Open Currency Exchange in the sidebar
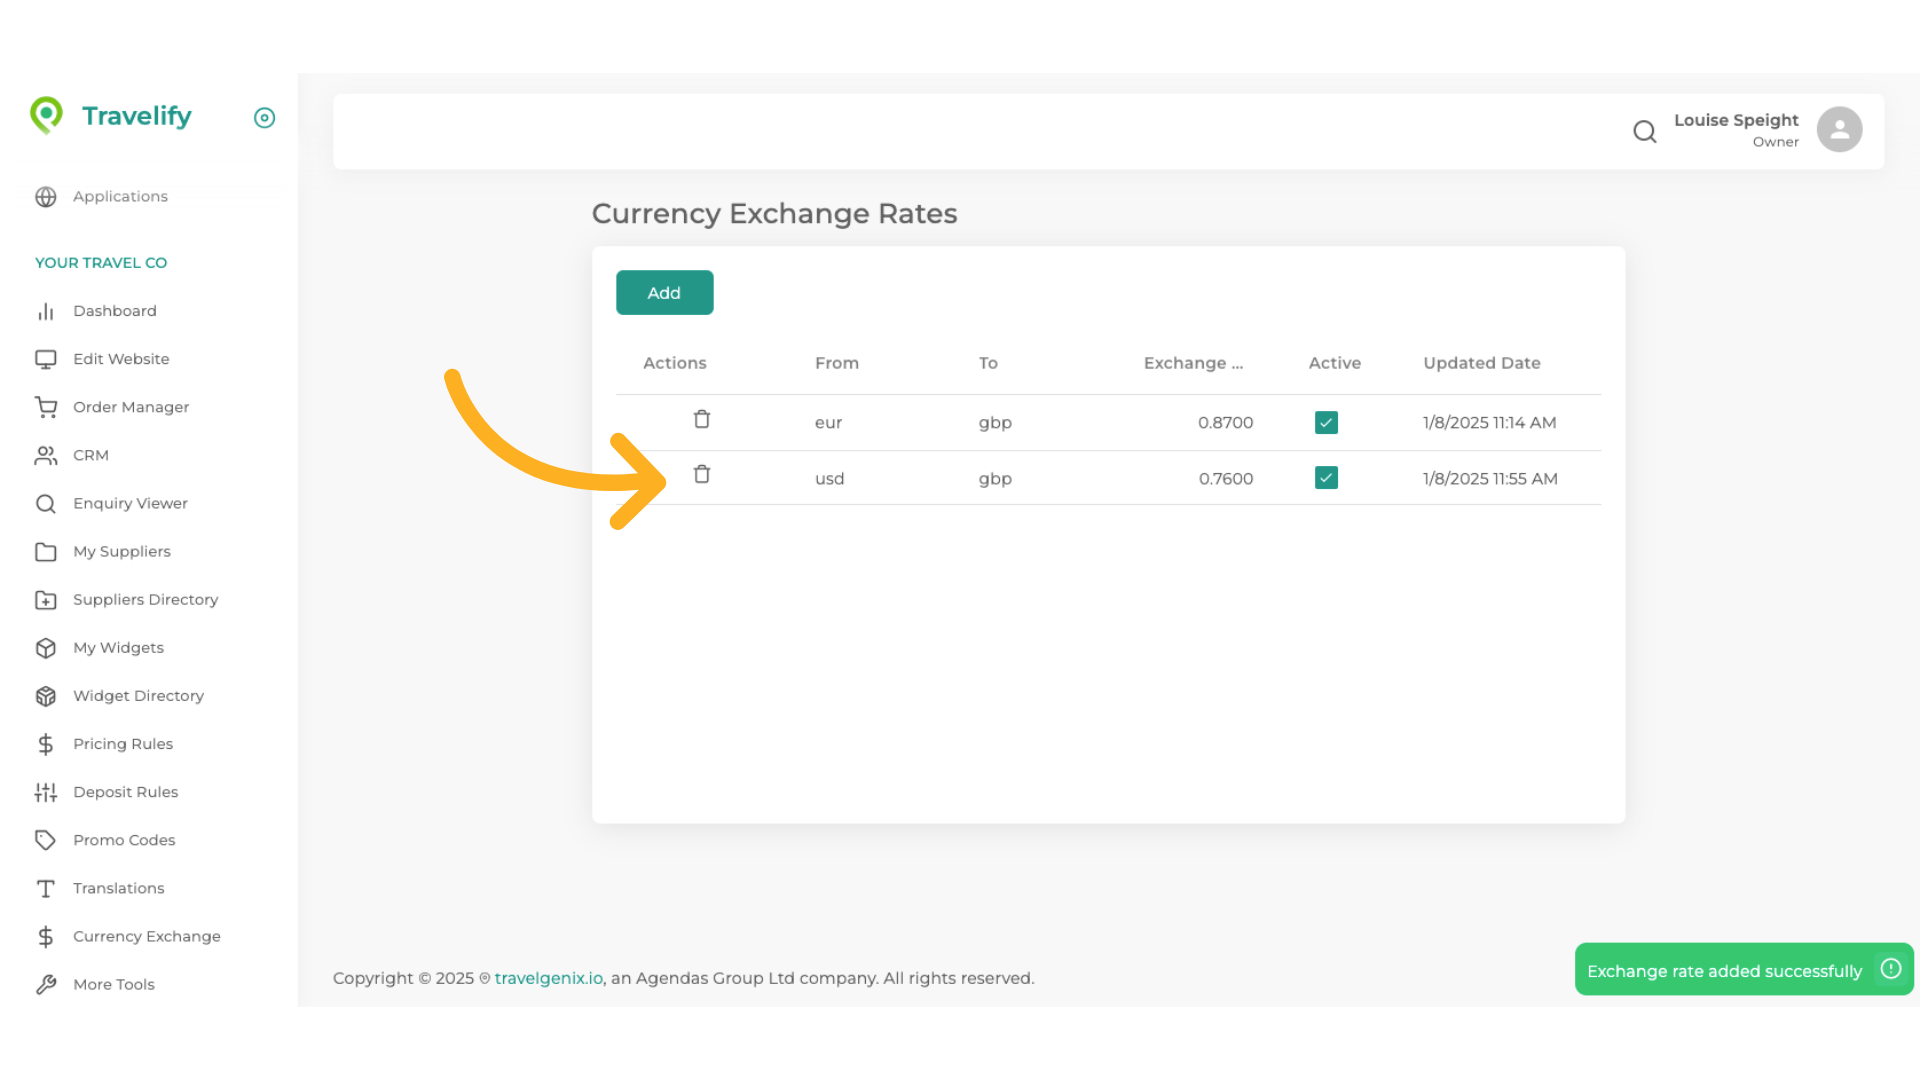This screenshot has width=1920, height=1080. [x=146, y=936]
